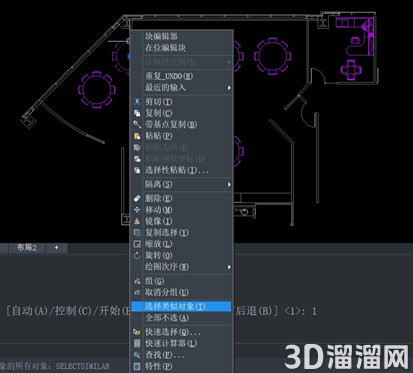
Task: Switch to the 布局2 layout tab
Action: [27, 248]
